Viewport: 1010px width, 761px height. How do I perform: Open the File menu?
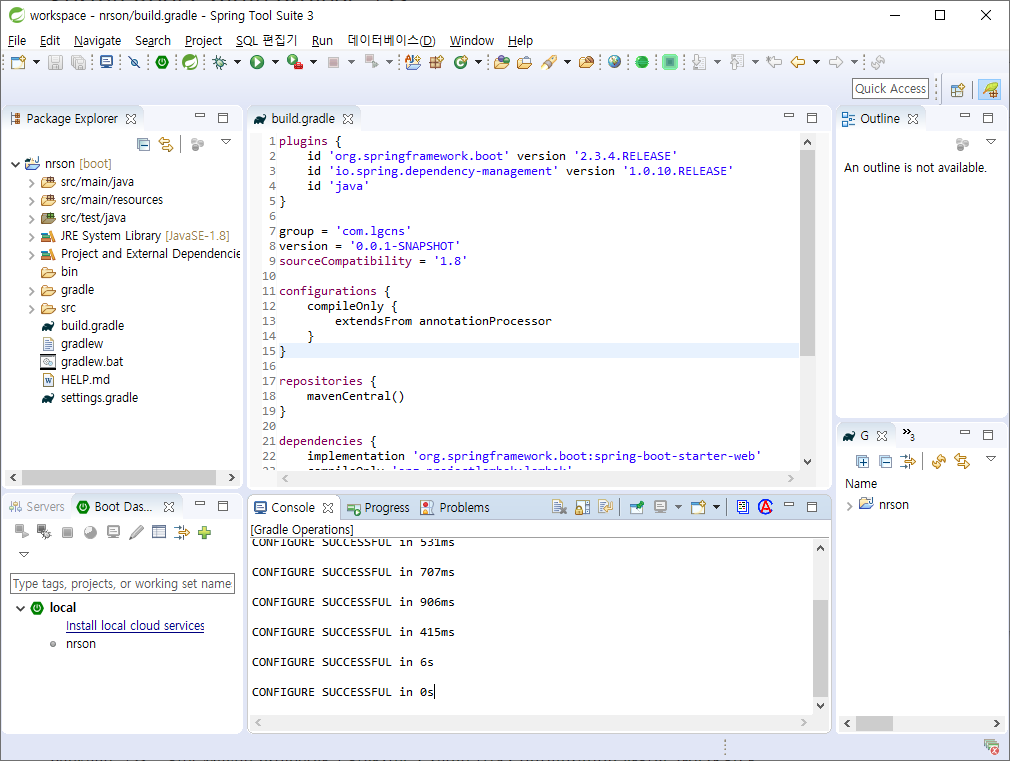point(17,41)
